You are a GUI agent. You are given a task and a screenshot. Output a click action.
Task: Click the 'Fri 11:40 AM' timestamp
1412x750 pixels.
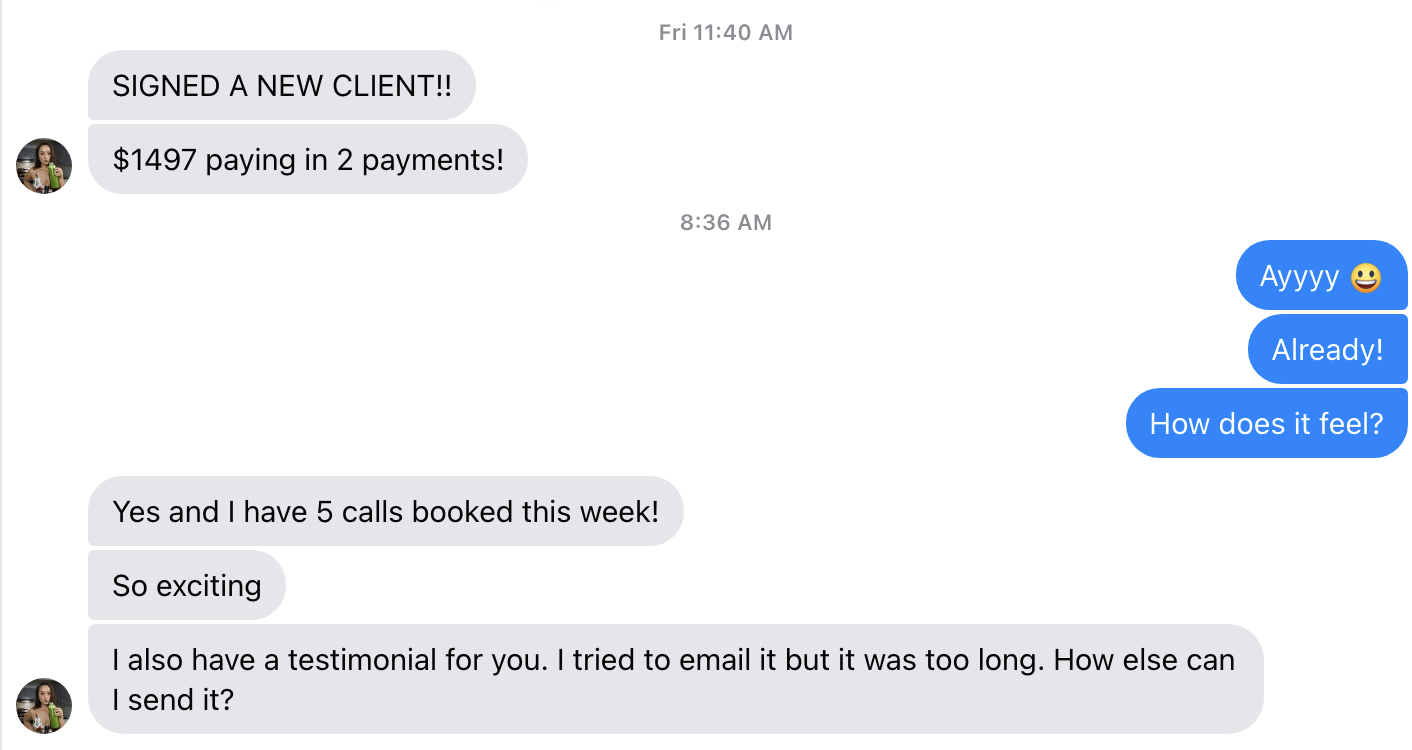pos(726,32)
